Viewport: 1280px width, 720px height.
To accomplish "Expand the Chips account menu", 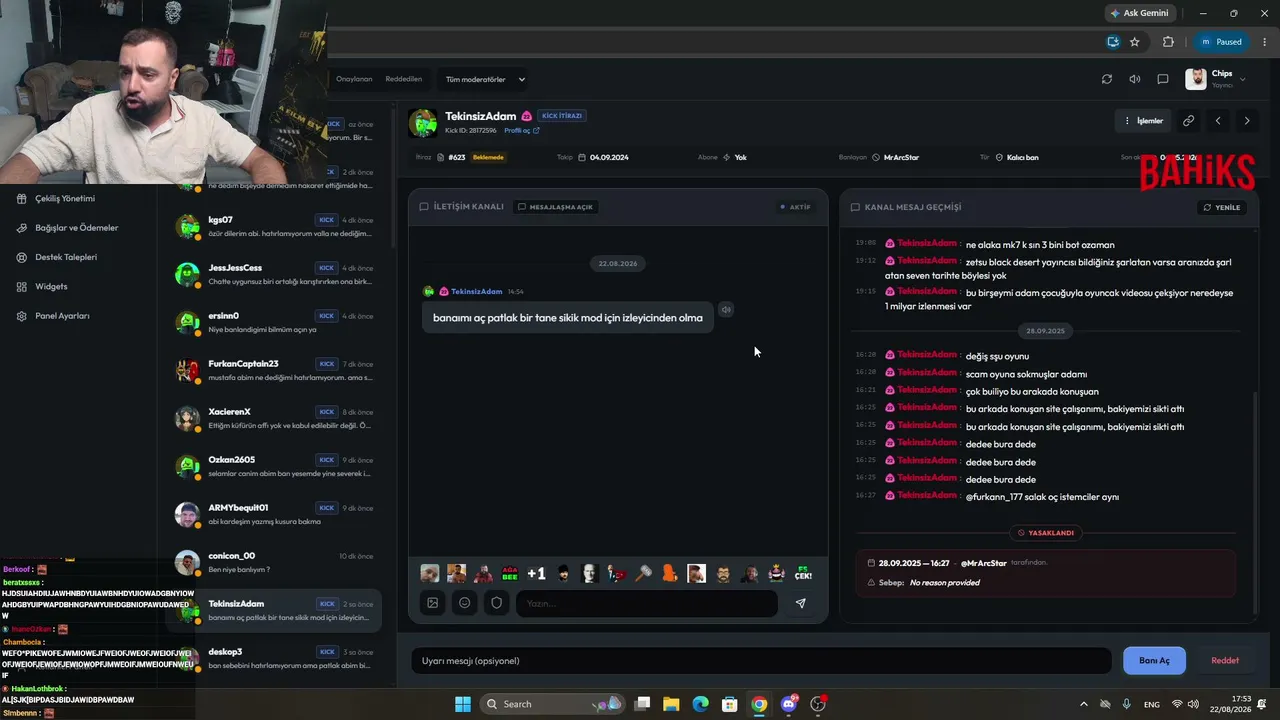I will point(1216,79).
